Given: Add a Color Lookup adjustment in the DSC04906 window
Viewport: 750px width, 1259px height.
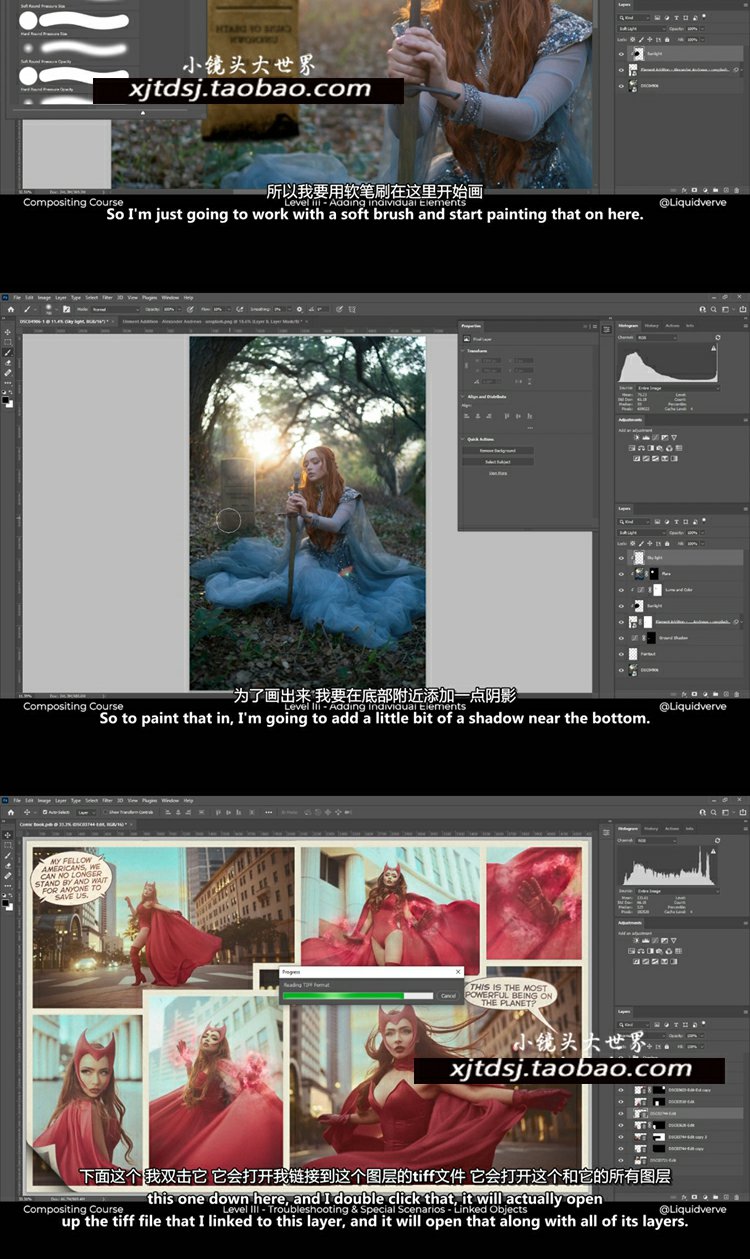Looking at the screenshot, I should (x=679, y=448).
